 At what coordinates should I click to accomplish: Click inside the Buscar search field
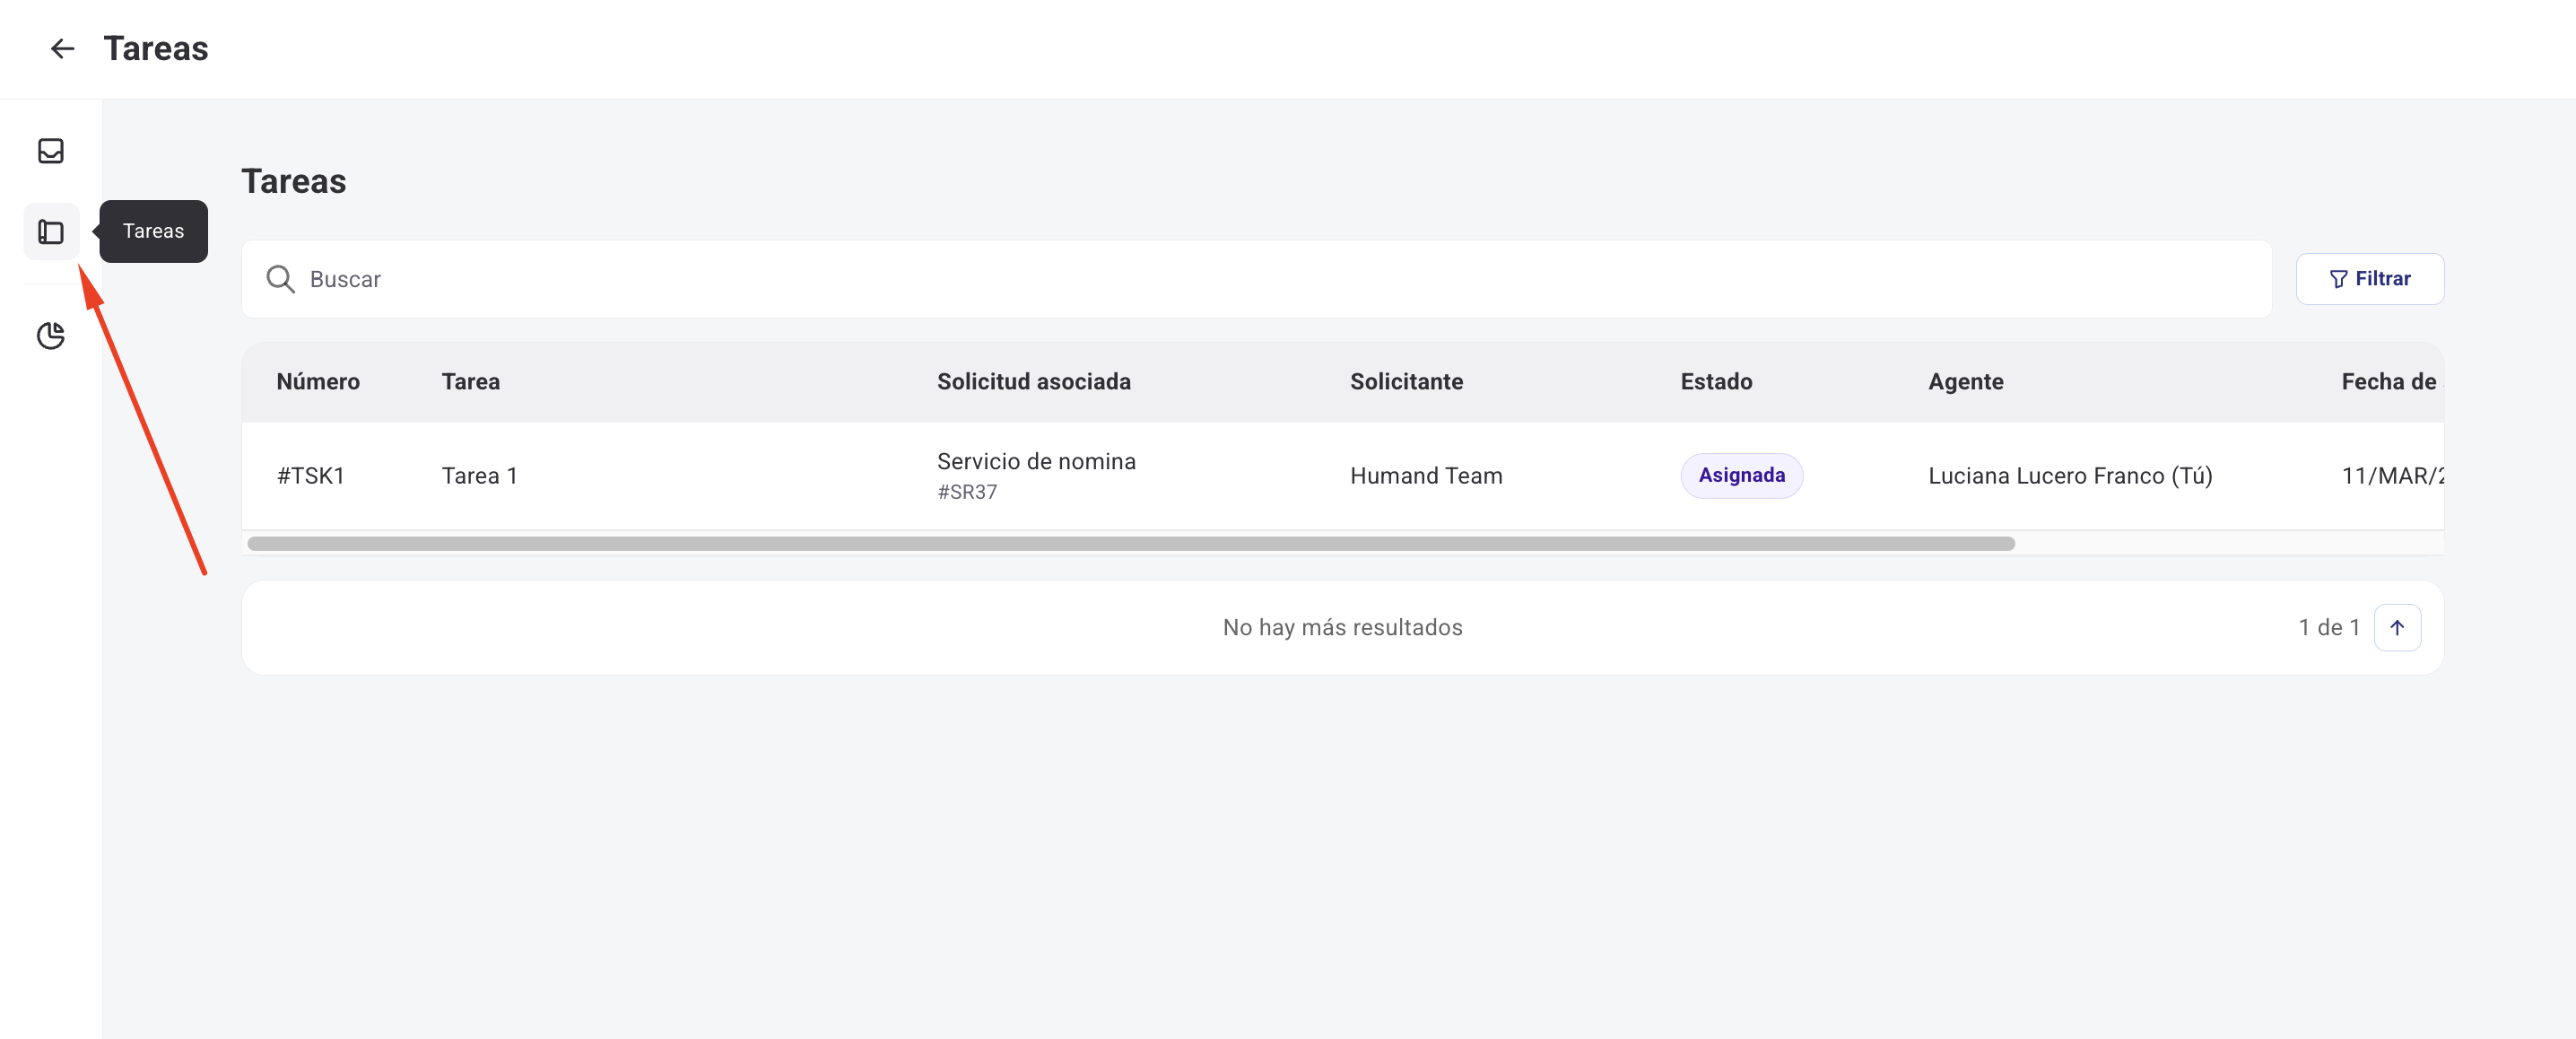pyautogui.click(x=600, y=279)
